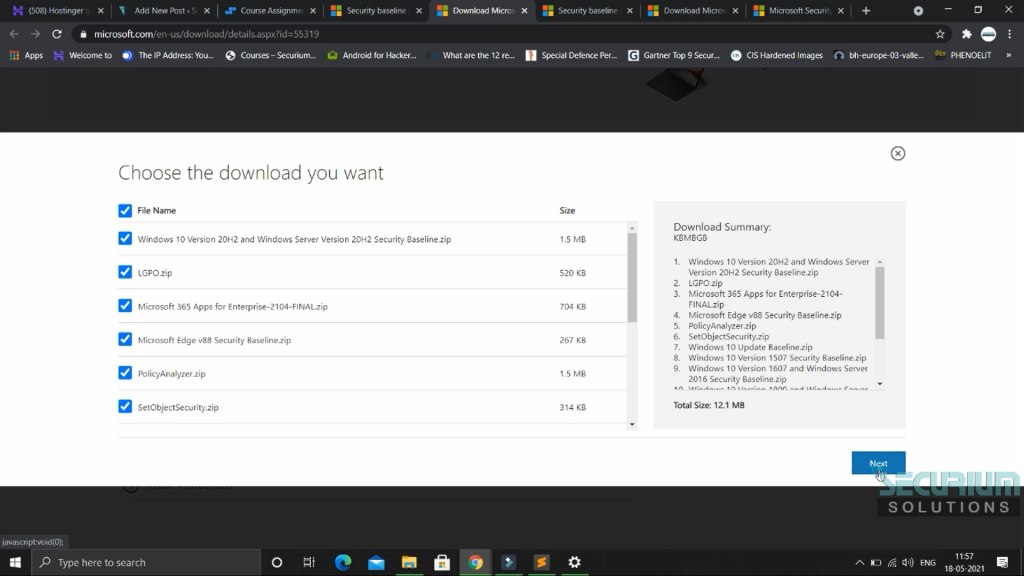The width and height of the screenshot is (1024, 576).
Task: Switch to the Microsoft Security tab
Action: [x=798, y=10]
